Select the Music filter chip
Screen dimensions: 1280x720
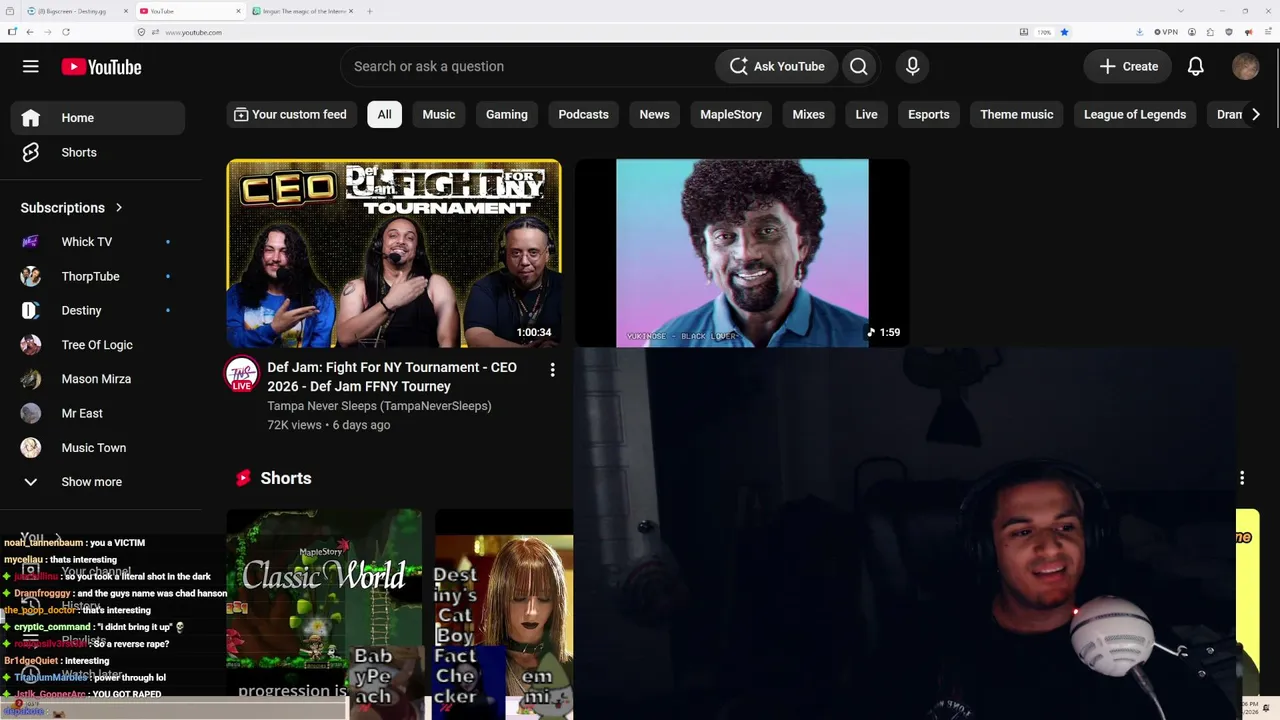439,114
